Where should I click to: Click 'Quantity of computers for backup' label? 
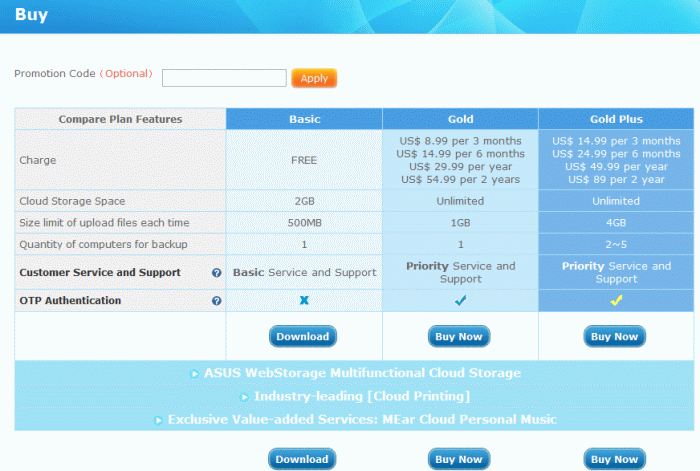[x=103, y=245]
